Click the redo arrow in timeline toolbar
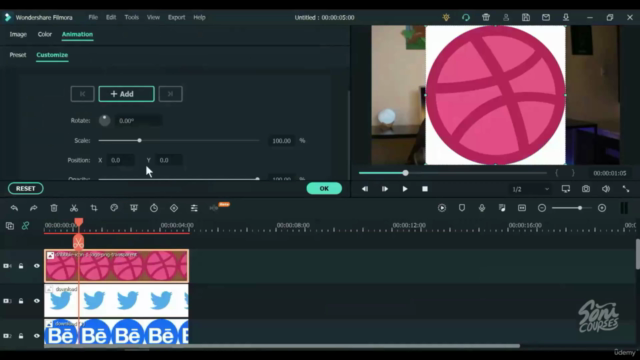Viewport: 640px width, 360px height. click(33, 208)
